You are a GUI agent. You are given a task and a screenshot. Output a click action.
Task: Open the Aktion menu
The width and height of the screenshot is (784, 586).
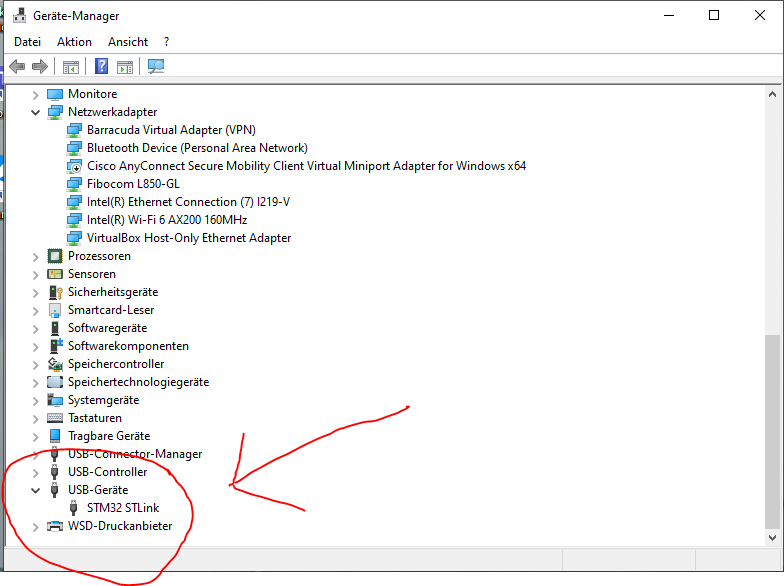[x=74, y=42]
